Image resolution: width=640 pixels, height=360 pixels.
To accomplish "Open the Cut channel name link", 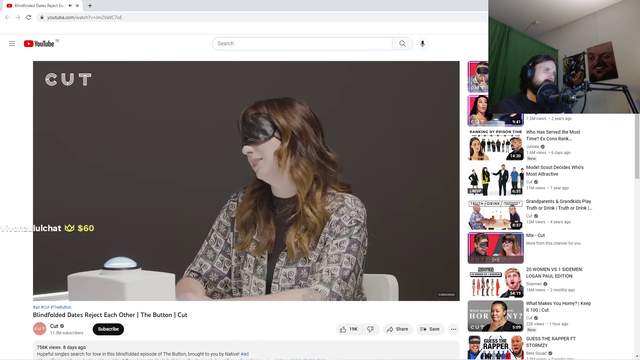I will click(x=54, y=326).
